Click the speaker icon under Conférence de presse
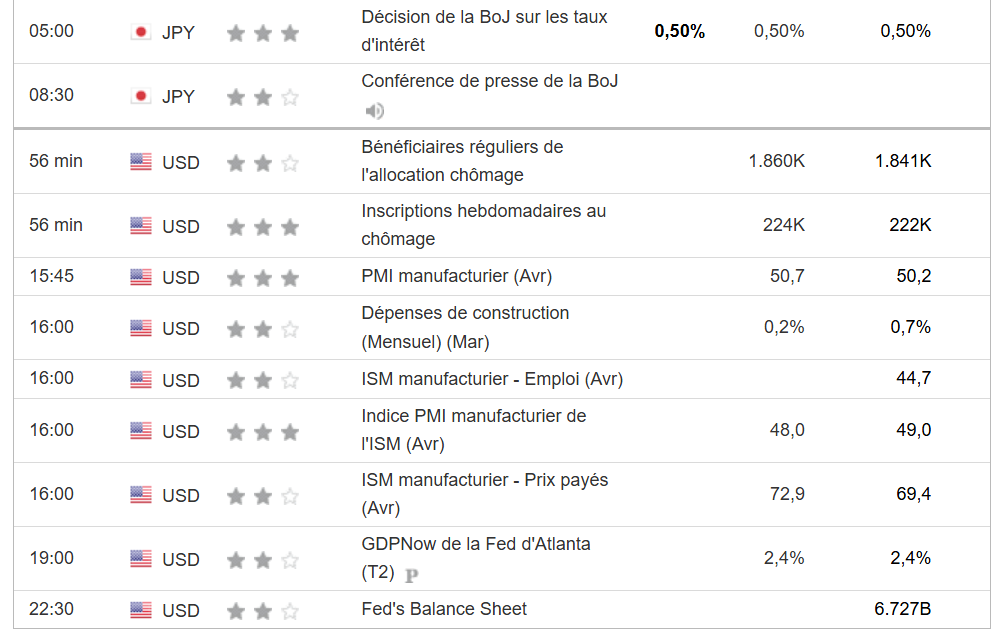Screen dimensions: 1005x637 pos(375,111)
